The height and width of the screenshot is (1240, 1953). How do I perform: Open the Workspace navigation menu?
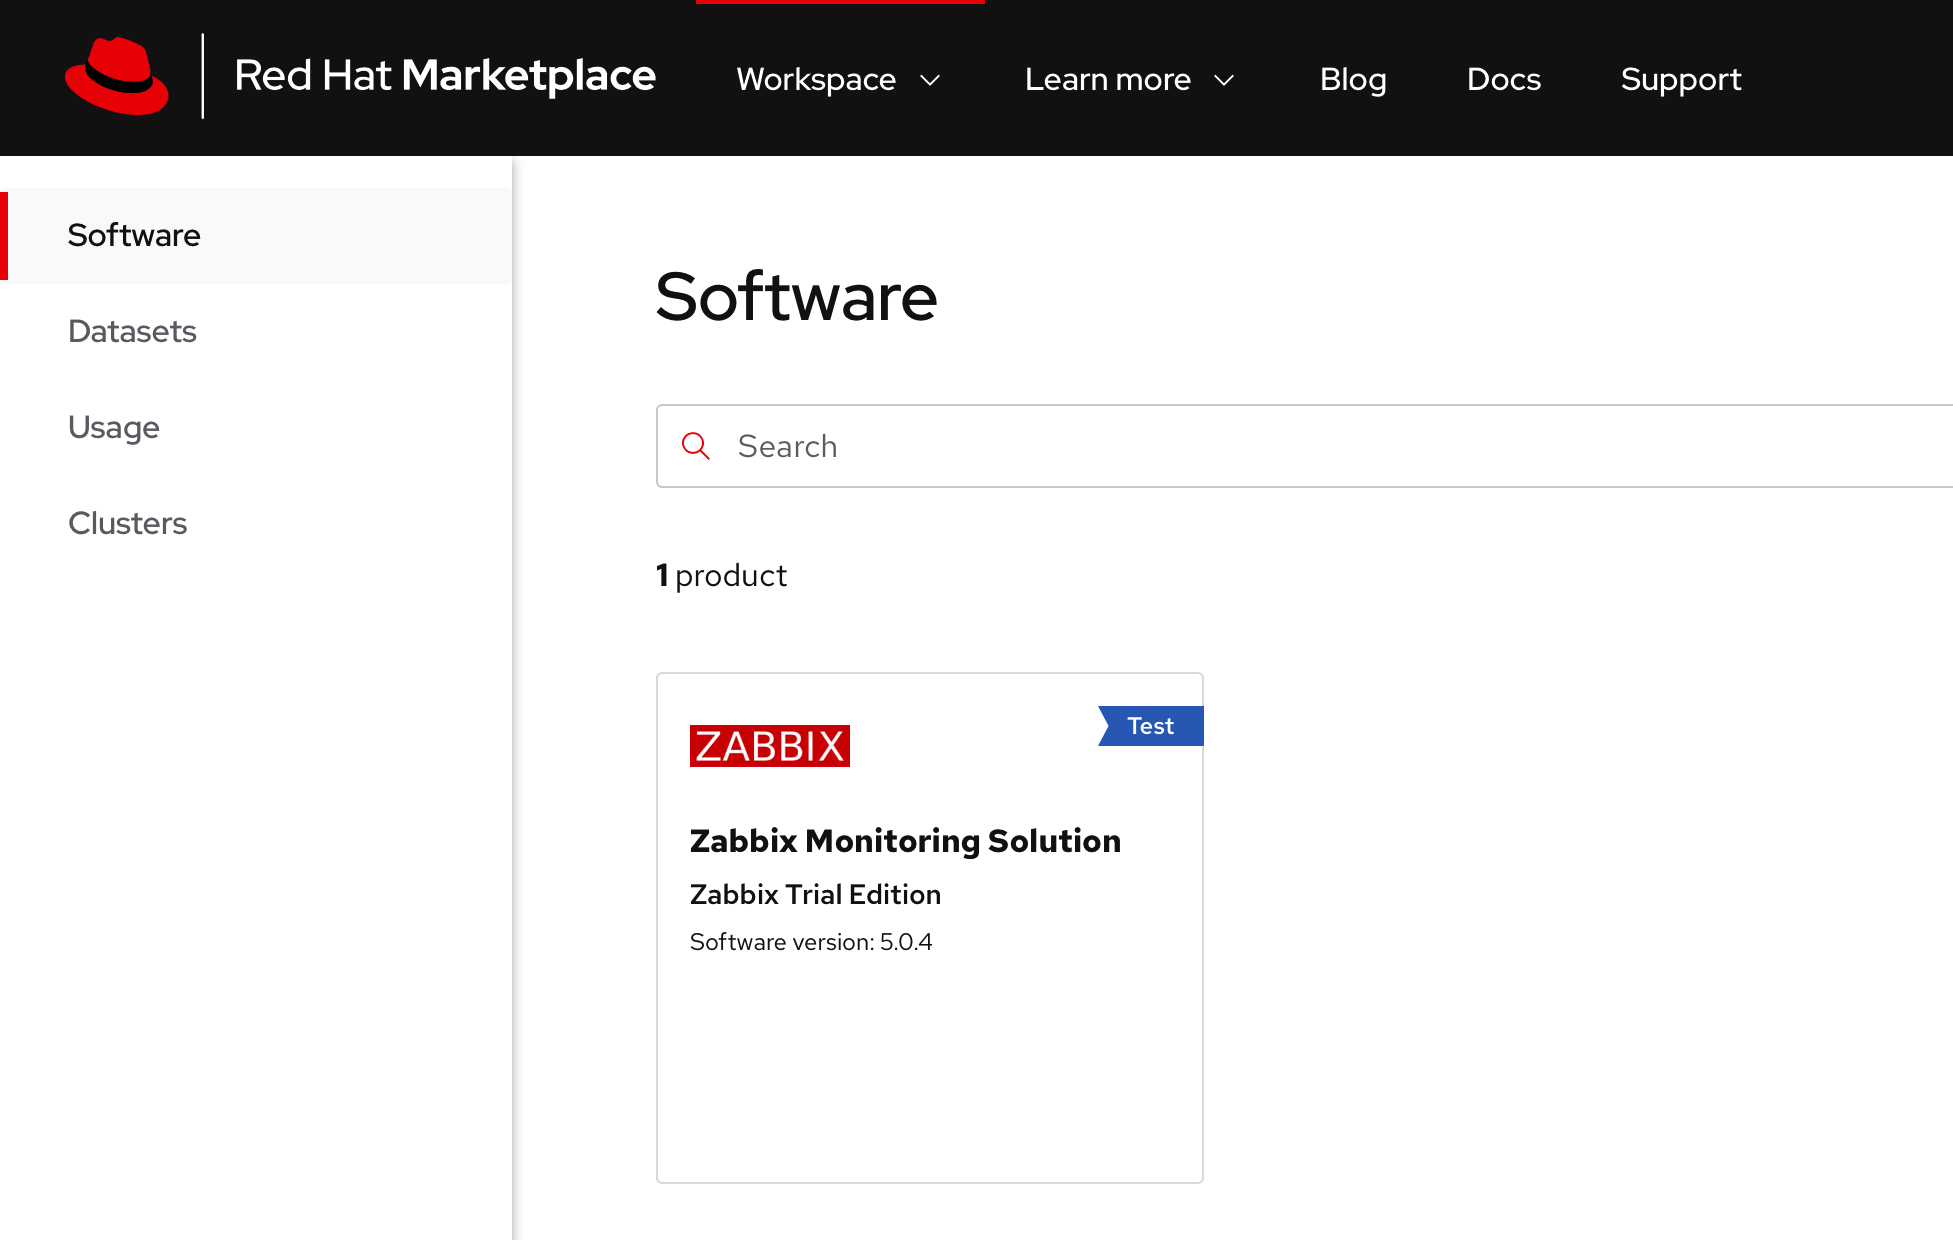tap(839, 79)
